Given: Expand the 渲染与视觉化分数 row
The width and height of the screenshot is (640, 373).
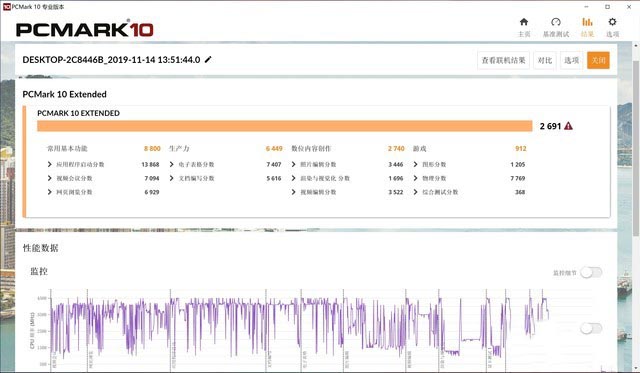Looking at the screenshot, I should (x=294, y=178).
